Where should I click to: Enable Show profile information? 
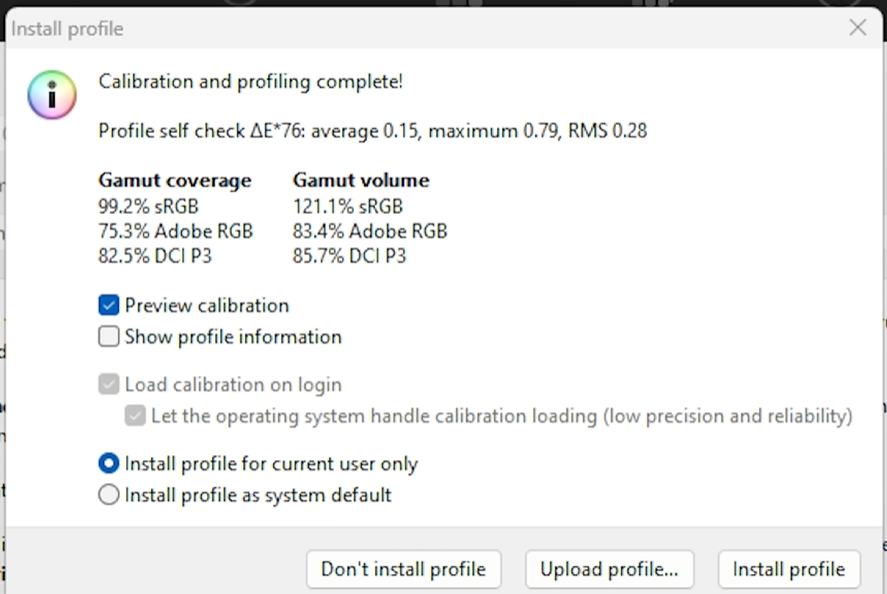click(x=109, y=337)
